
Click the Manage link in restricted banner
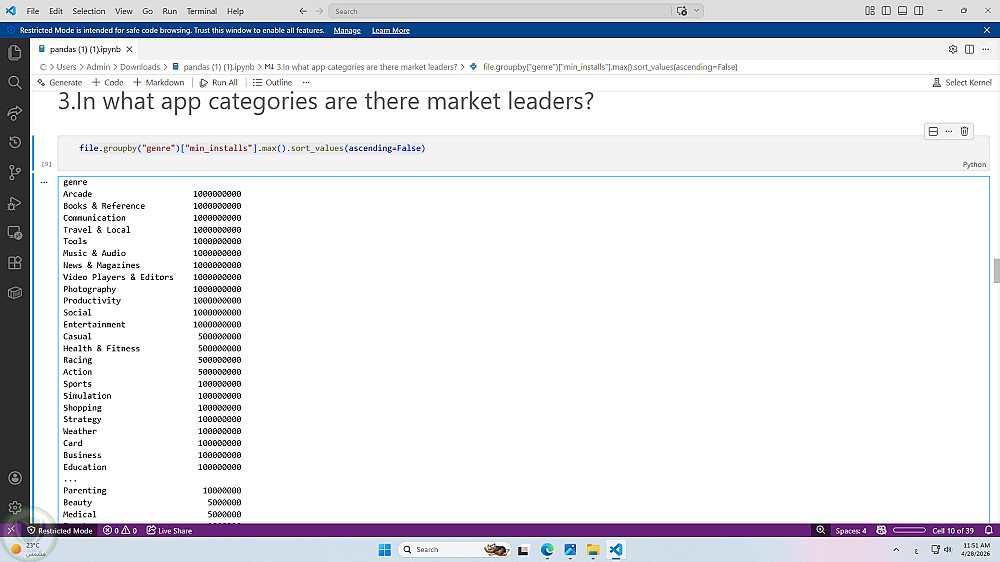click(x=347, y=30)
